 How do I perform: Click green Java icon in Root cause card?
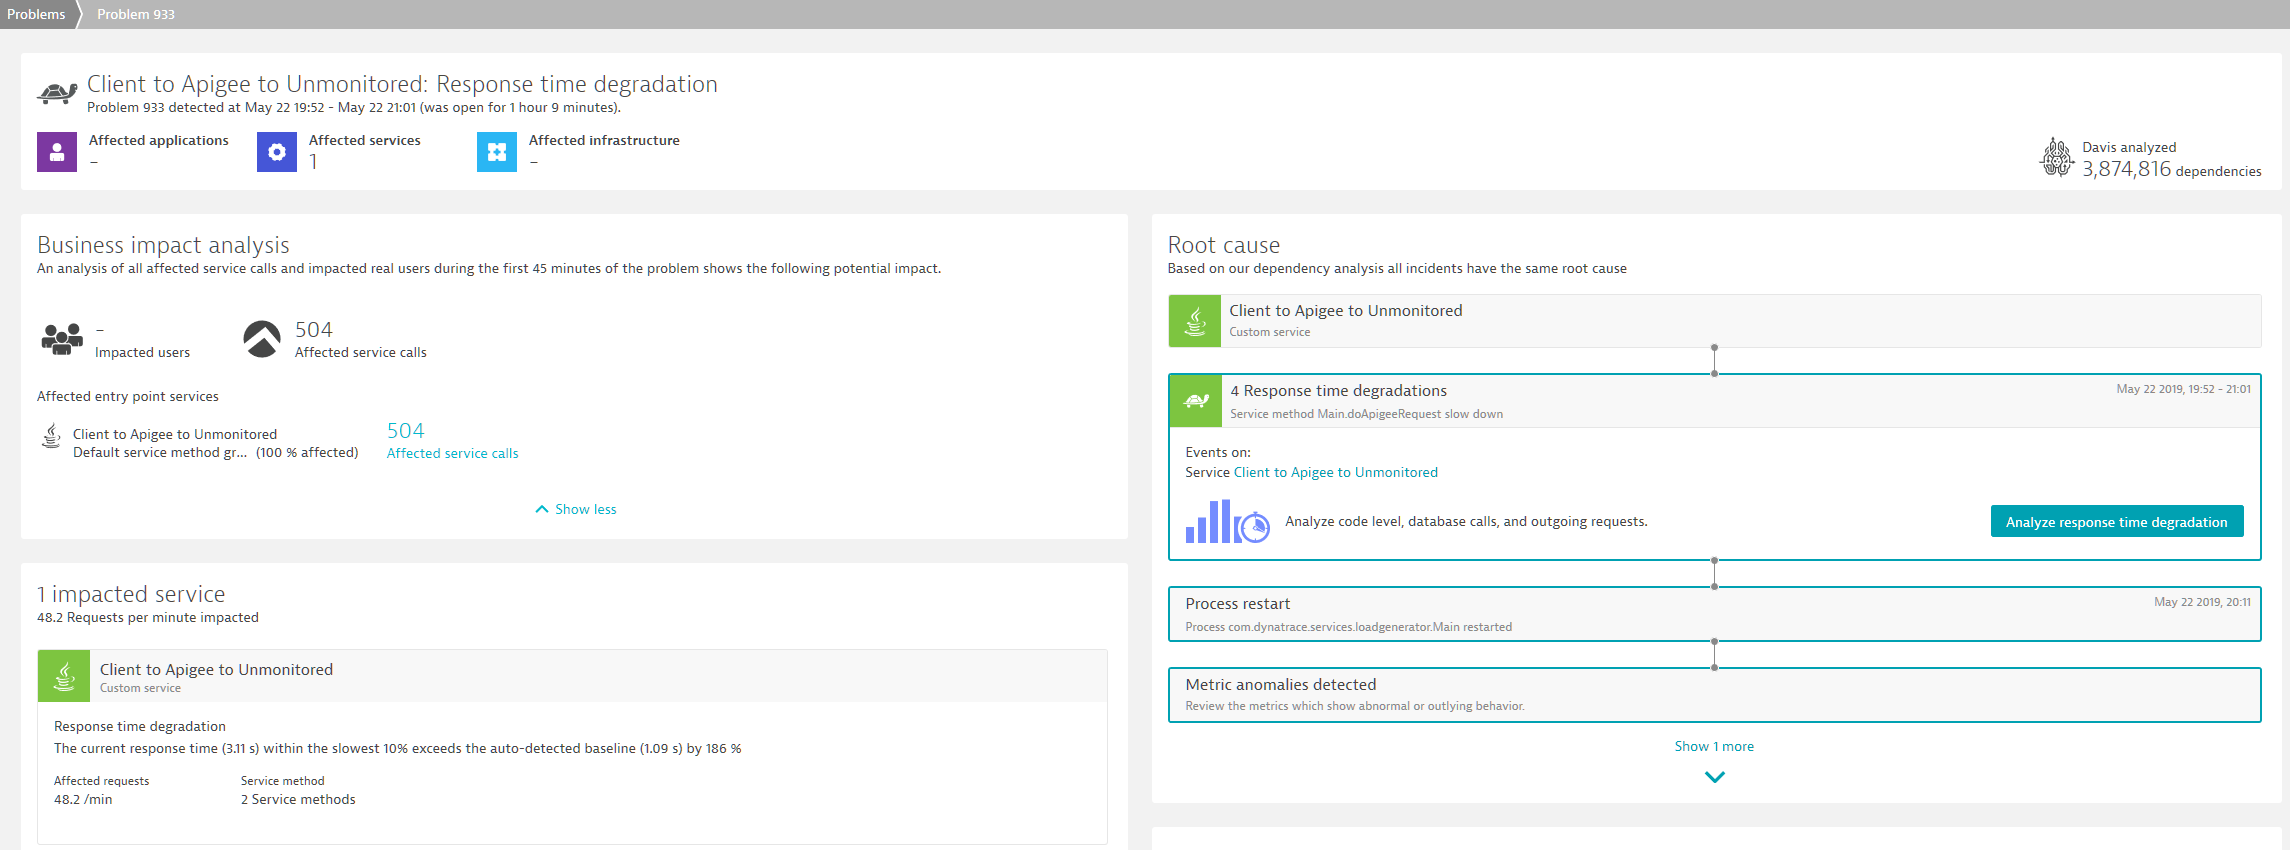1195,321
